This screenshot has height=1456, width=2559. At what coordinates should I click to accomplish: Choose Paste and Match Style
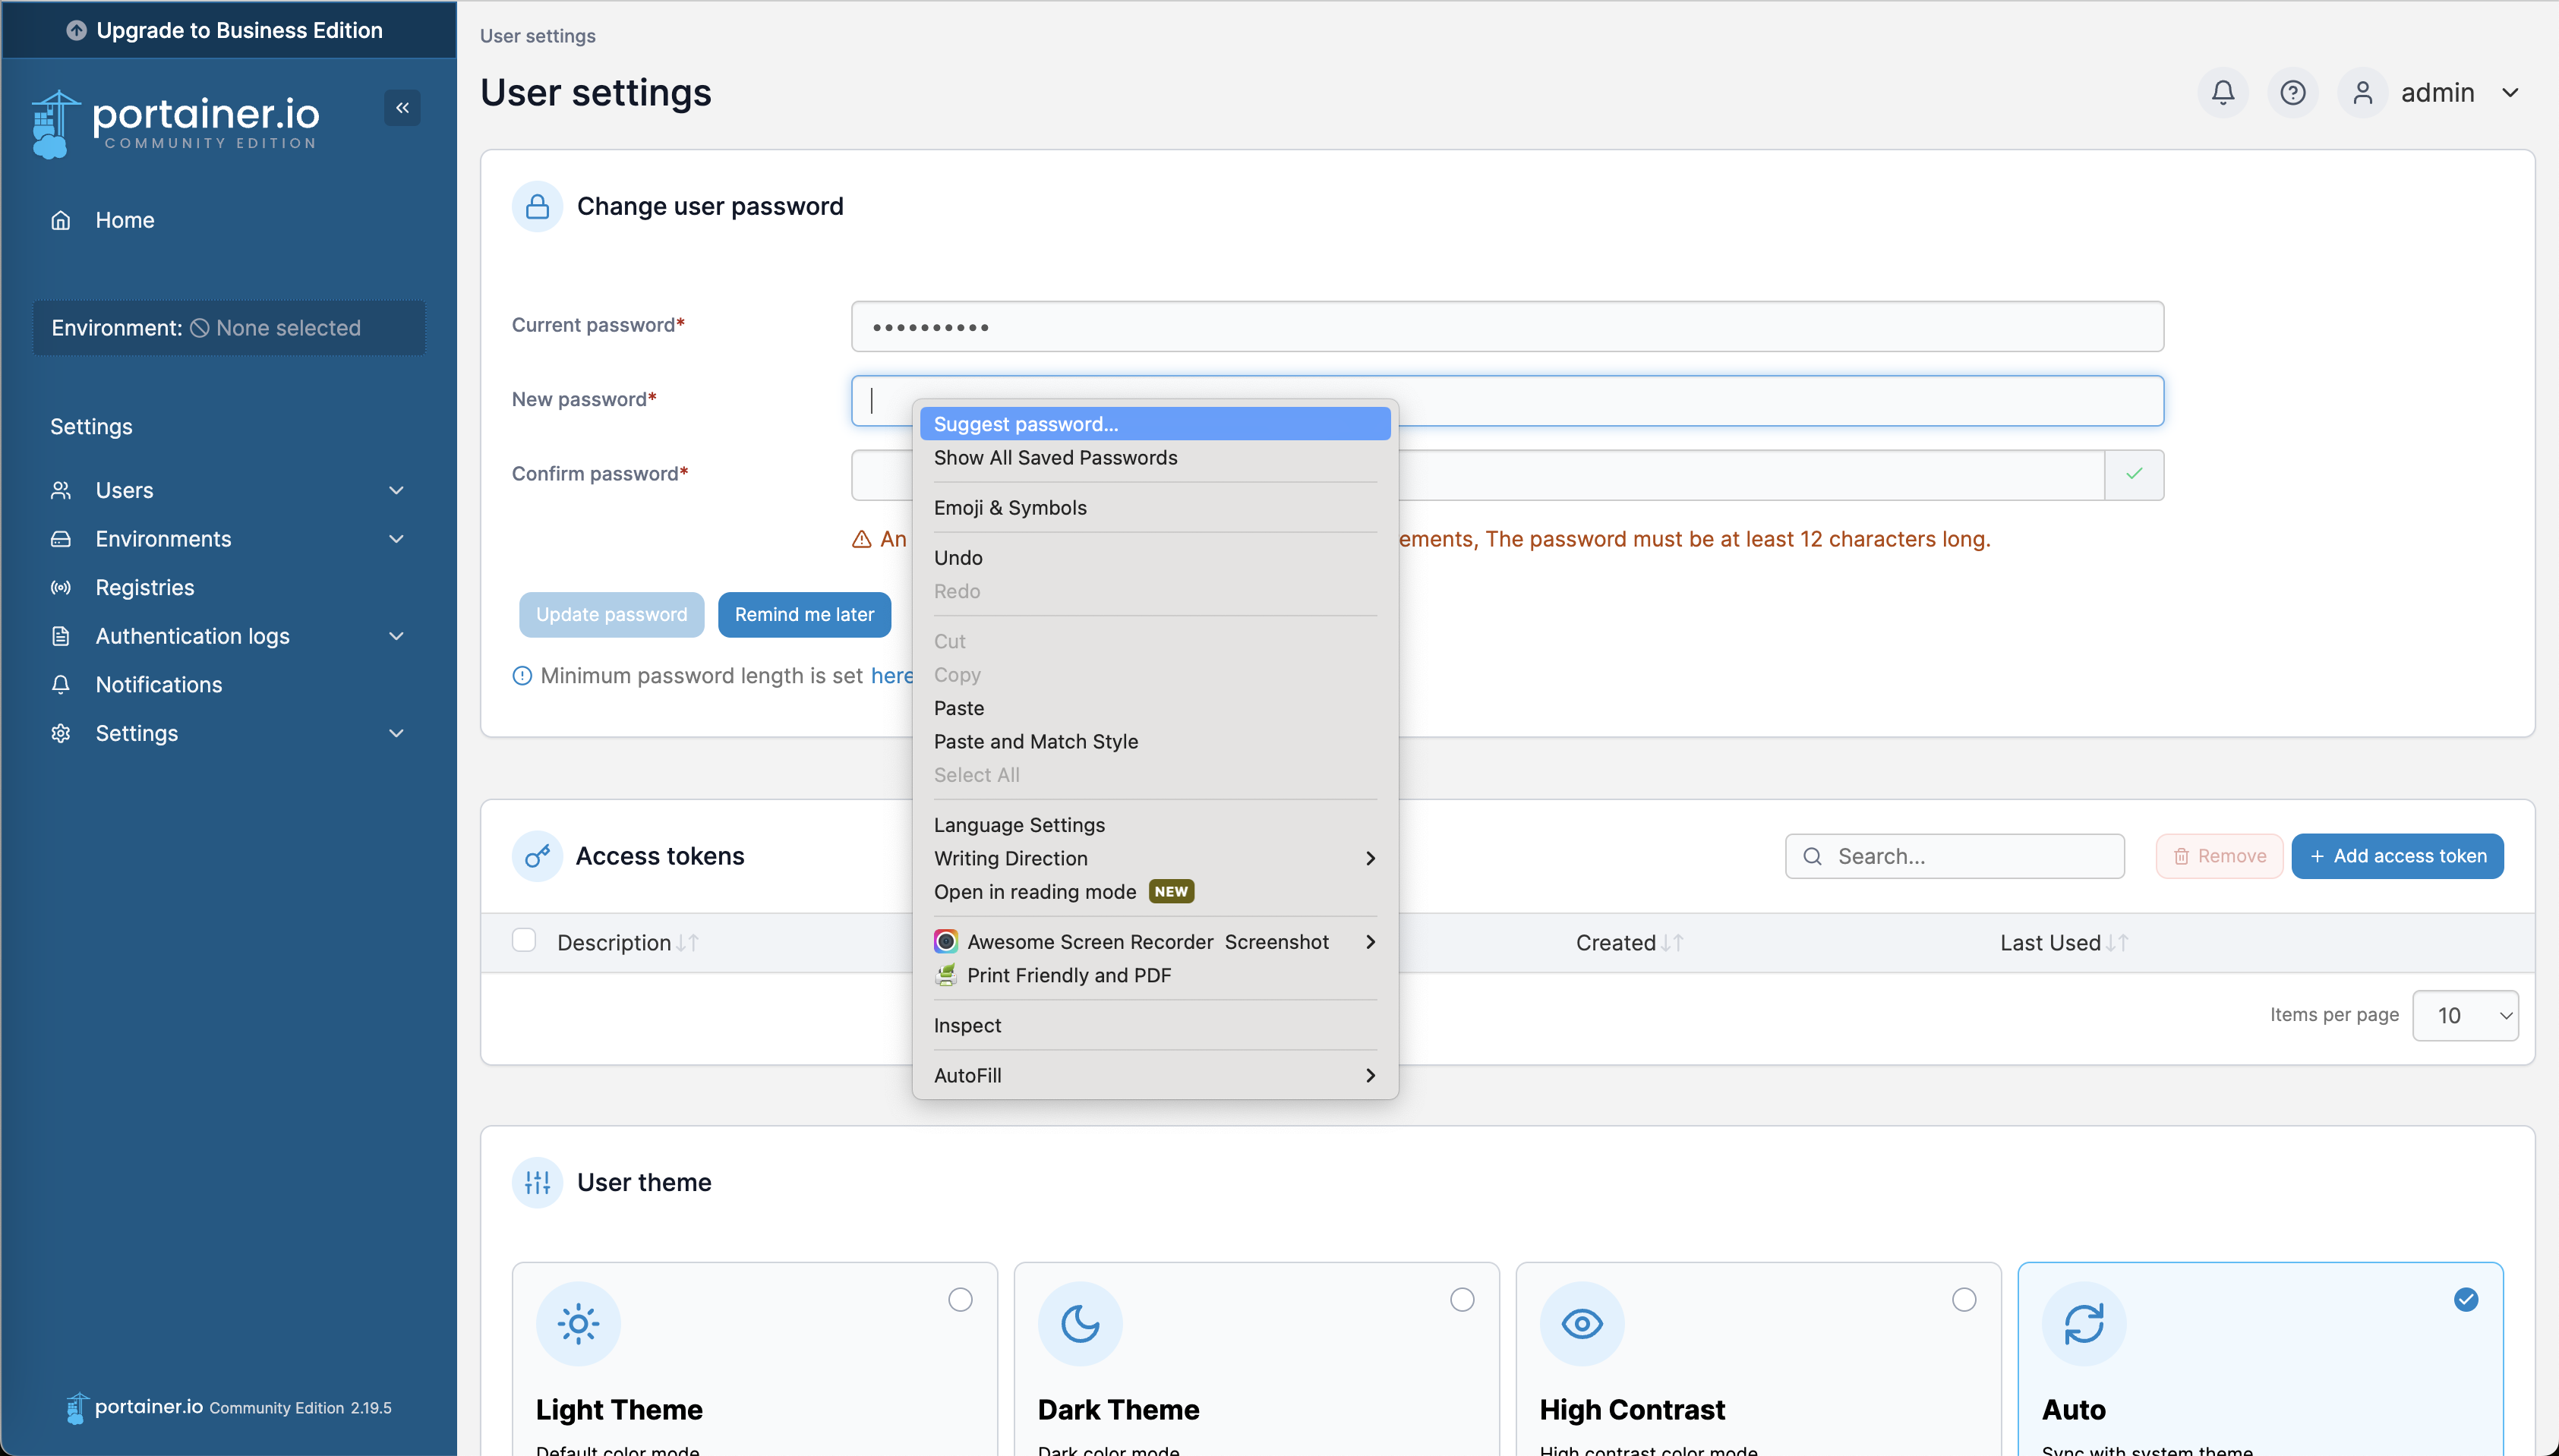[1155, 741]
